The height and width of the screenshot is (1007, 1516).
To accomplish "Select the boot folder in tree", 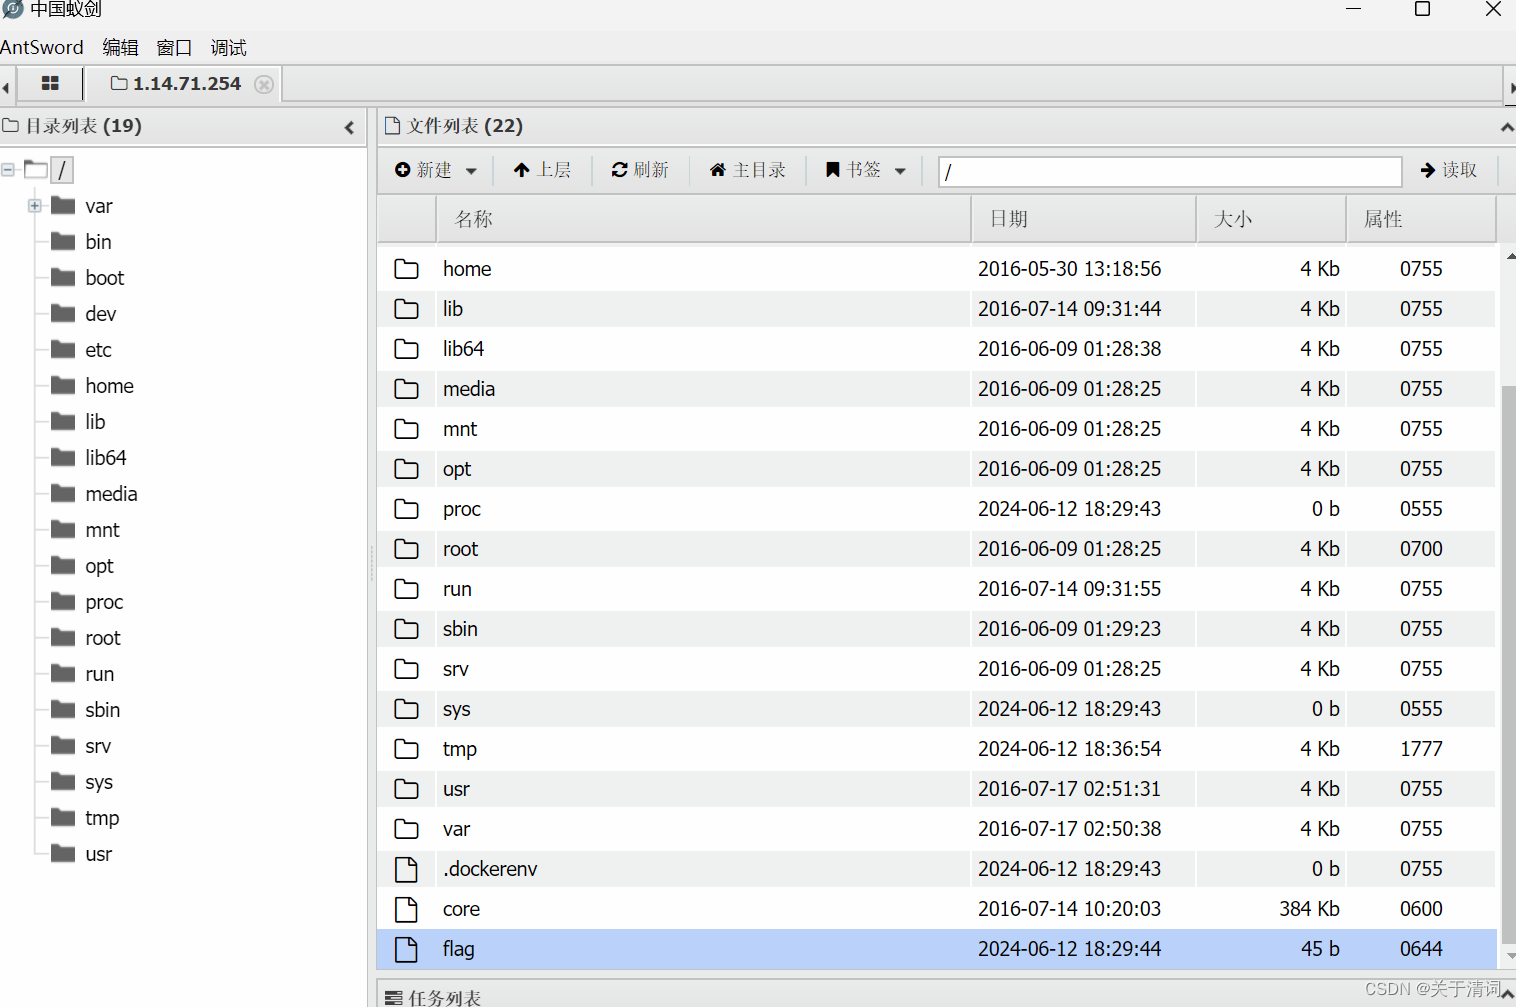I will pos(105,278).
